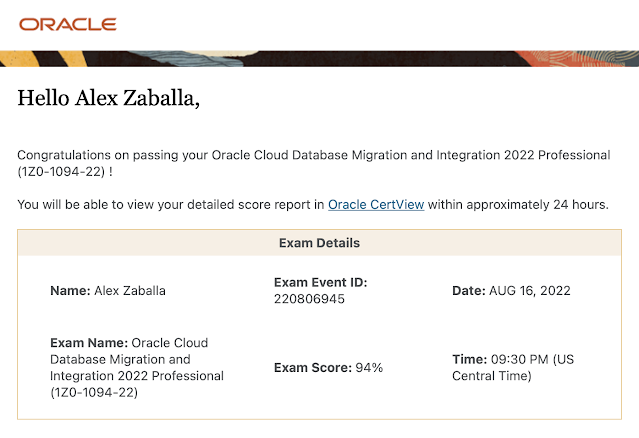
Task: Click the Oracle logo
Action: coord(67,24)
